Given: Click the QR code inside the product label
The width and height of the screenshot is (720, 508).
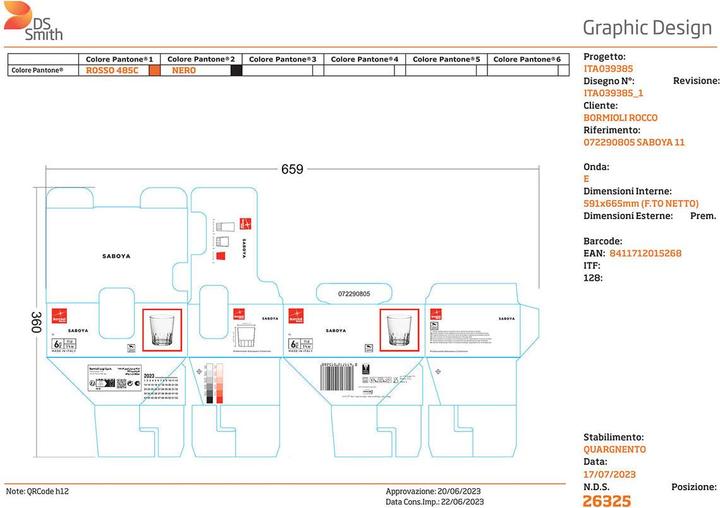Looking at the screenshot, I should click(x=121, y=384).
